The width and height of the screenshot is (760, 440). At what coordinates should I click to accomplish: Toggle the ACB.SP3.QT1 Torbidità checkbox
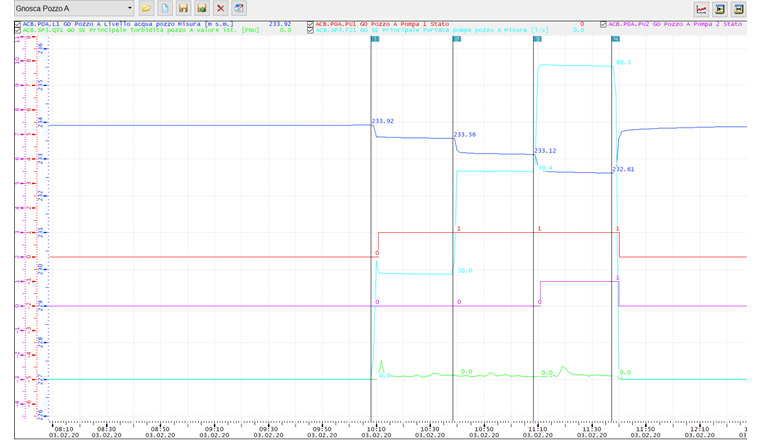coord(18,30)
